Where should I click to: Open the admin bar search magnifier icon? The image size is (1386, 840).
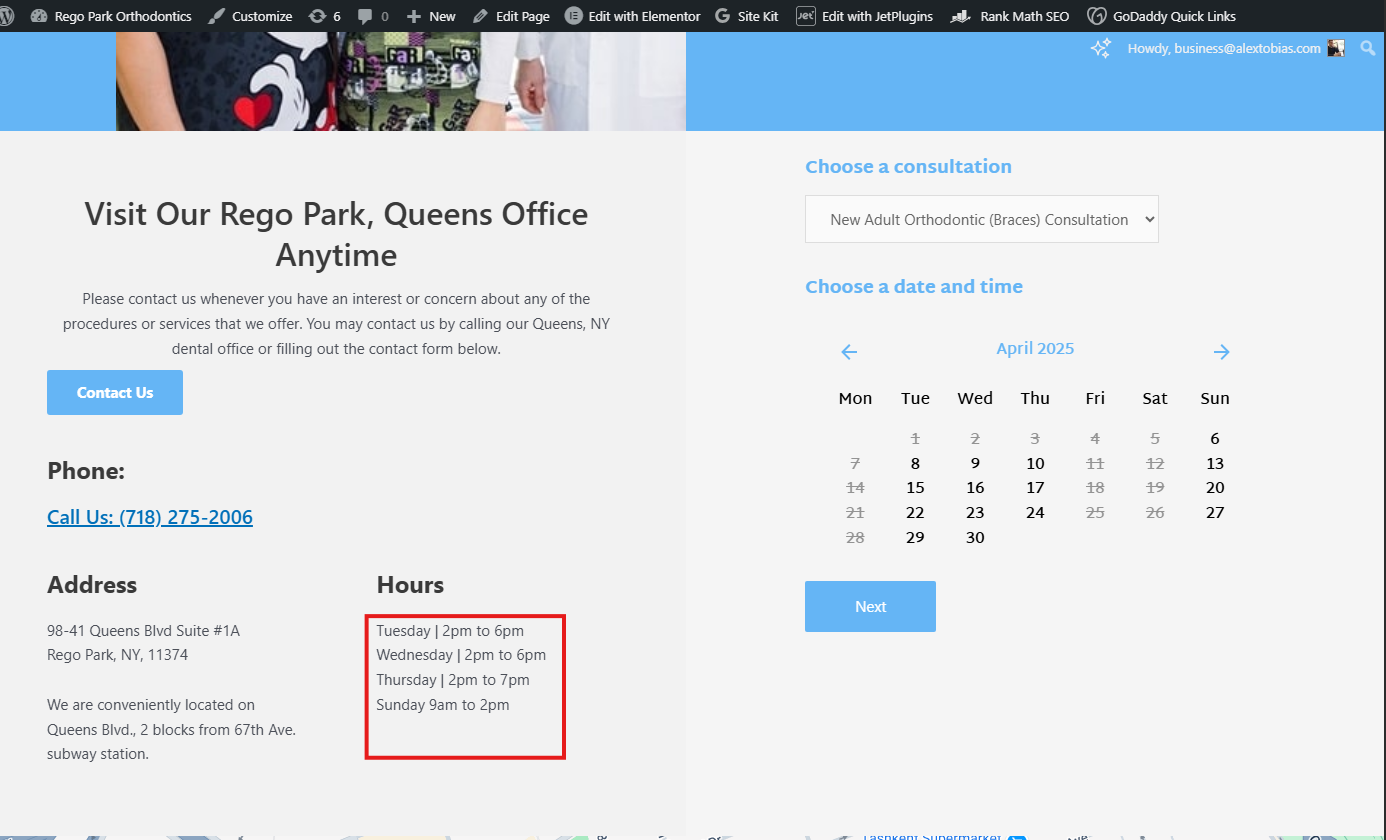tap(1367, 48)
